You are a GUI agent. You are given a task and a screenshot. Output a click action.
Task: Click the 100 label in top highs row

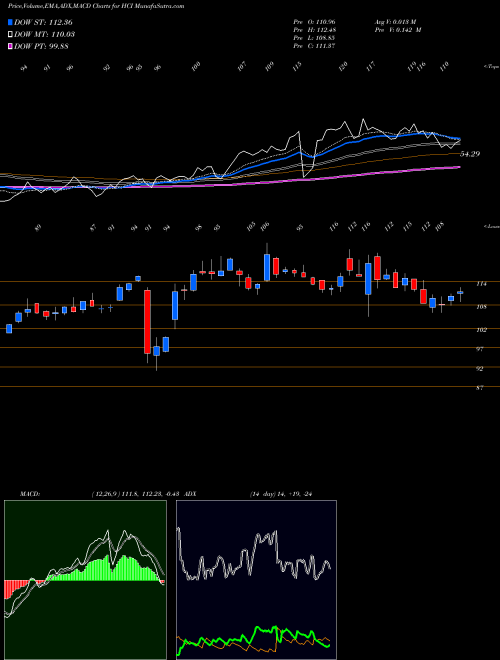point(196,67)
